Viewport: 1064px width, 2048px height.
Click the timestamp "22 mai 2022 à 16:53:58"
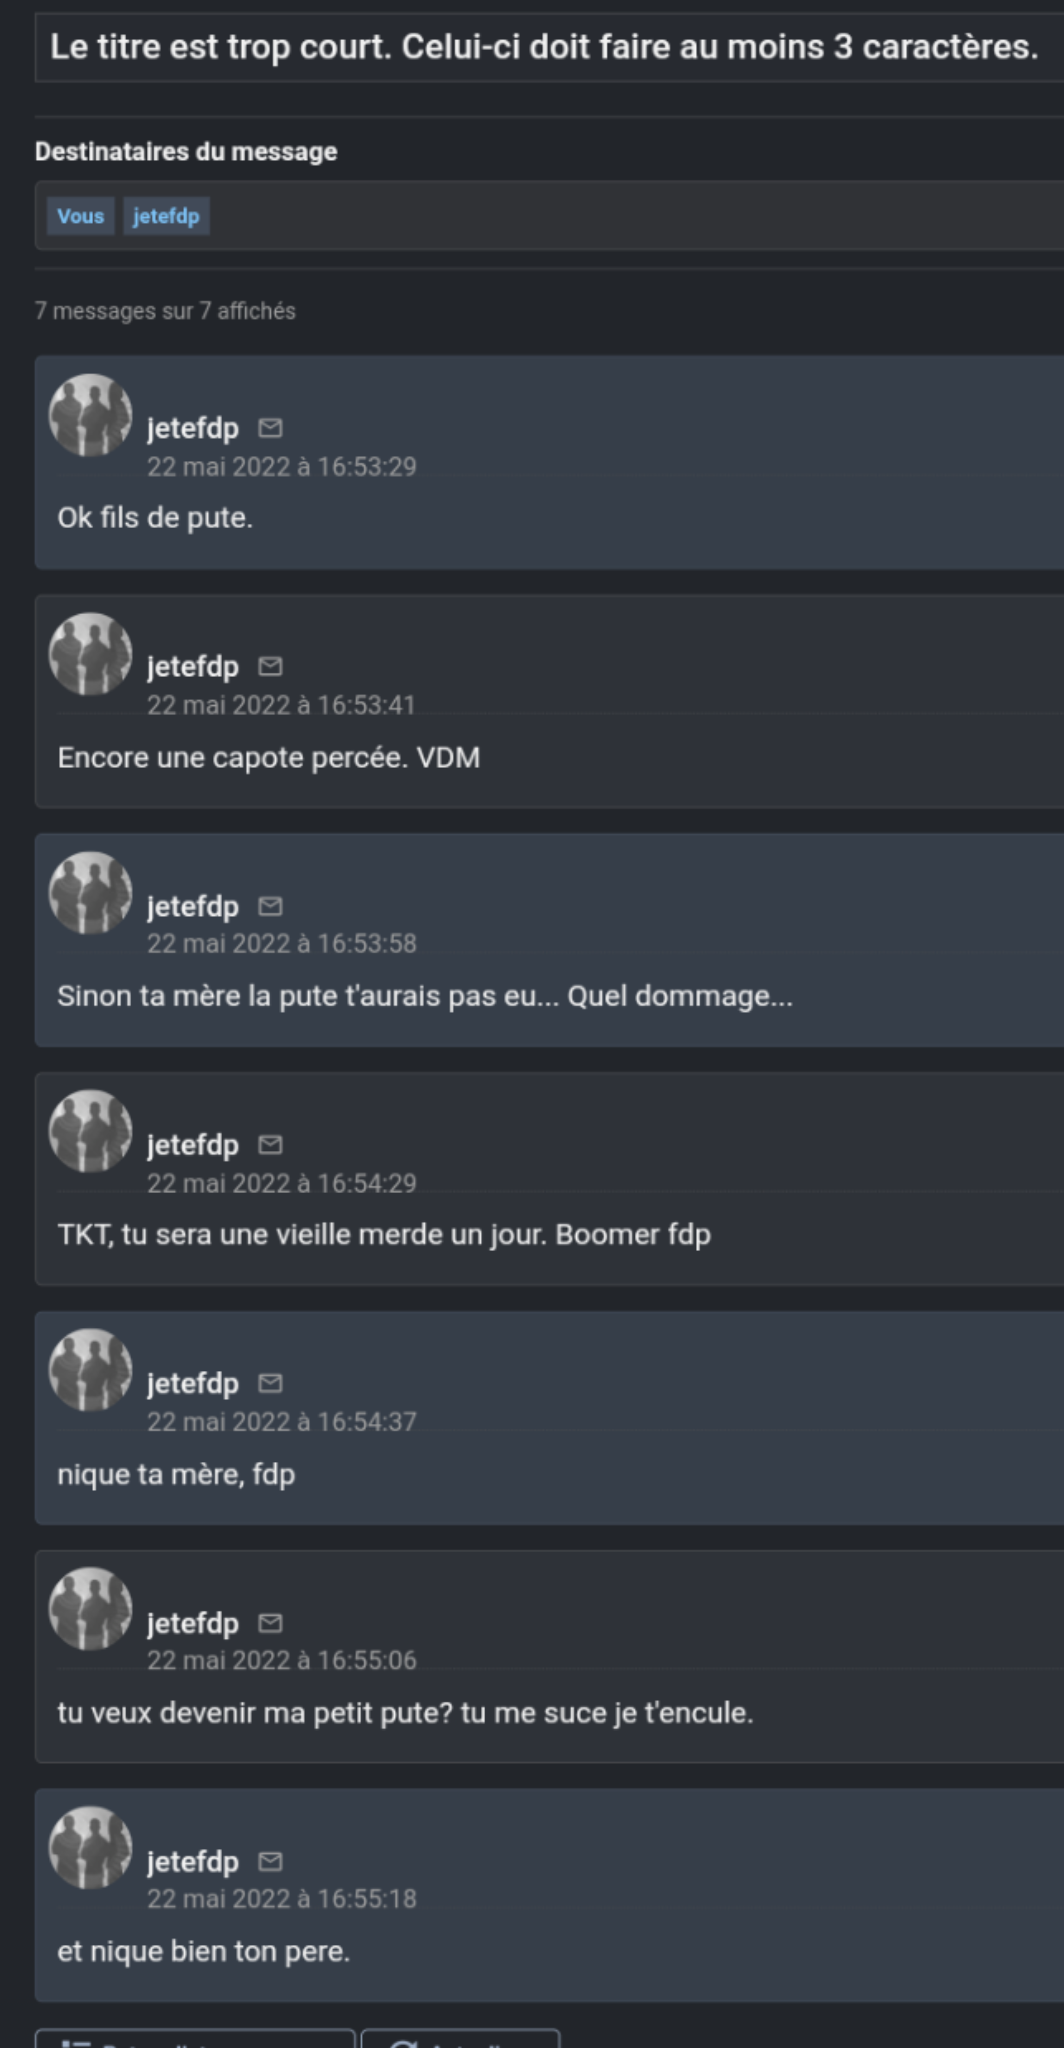[x=282, y=943]
